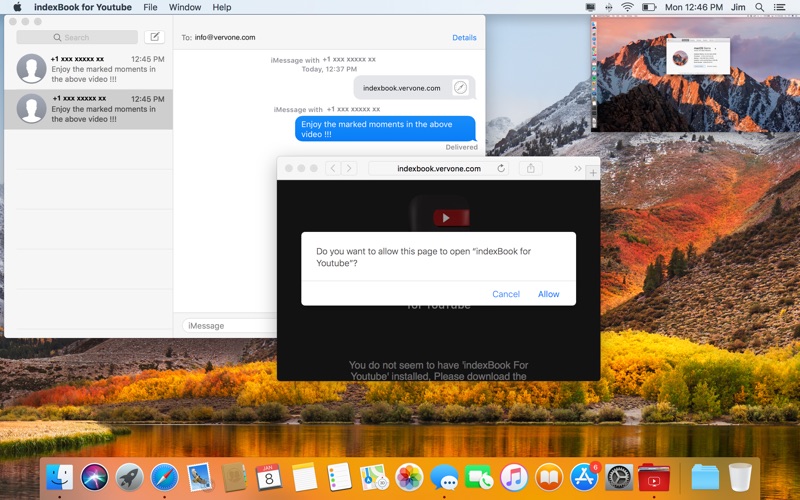
Task: Add a new Safari tab with plus
Action: coord(593,173)
